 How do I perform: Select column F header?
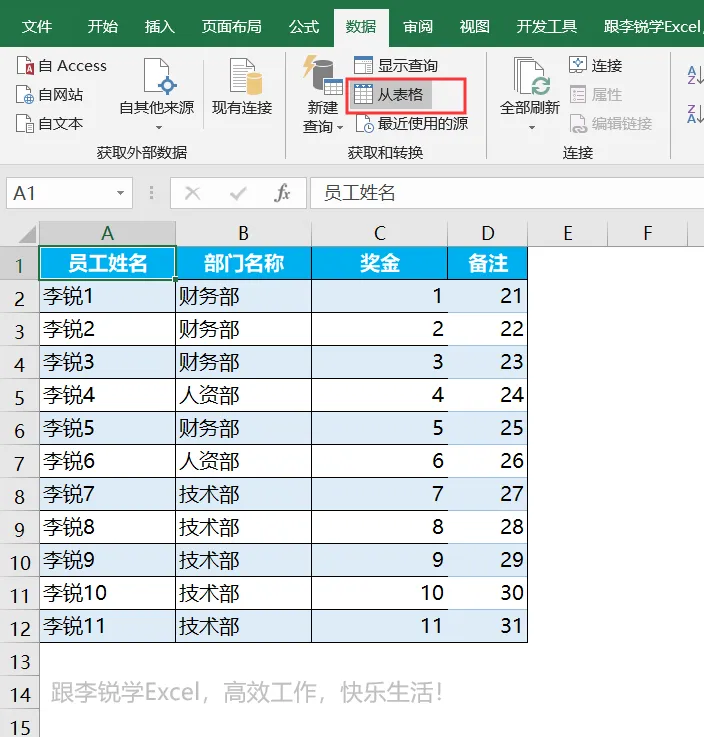(648, 234)
